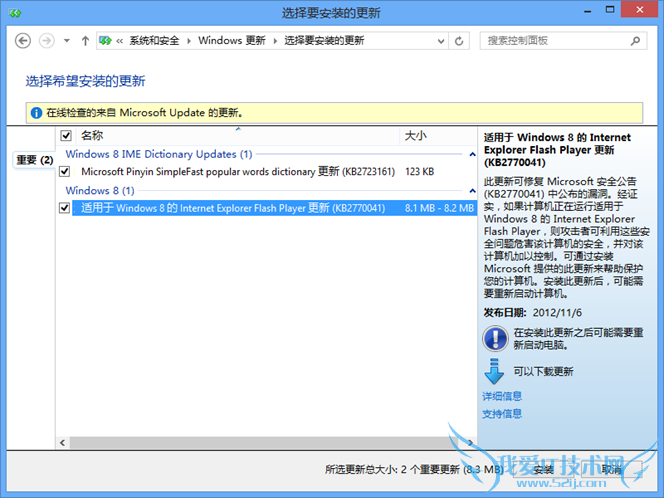This screenshot has width=664, height=498.
Task: Click the 选择希望安装的更新 heading
Action: 86,81
